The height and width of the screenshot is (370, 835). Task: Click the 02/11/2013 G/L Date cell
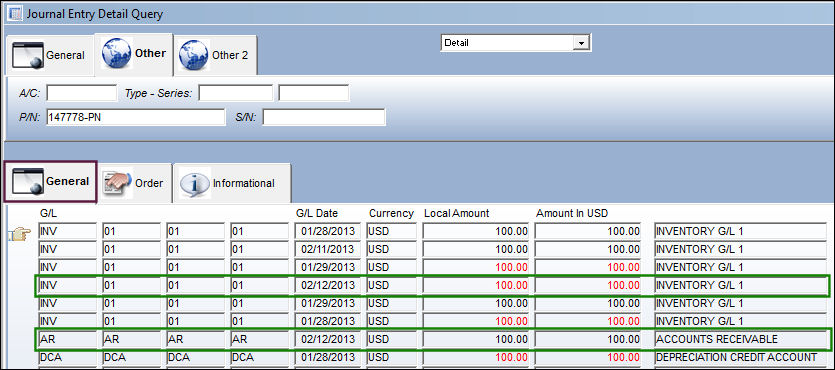pyautogui.click(x=329, y=249)
